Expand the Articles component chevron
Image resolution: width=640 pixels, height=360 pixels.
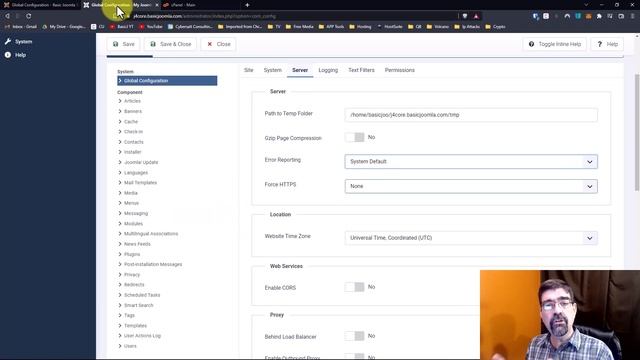tap(120, 101)
